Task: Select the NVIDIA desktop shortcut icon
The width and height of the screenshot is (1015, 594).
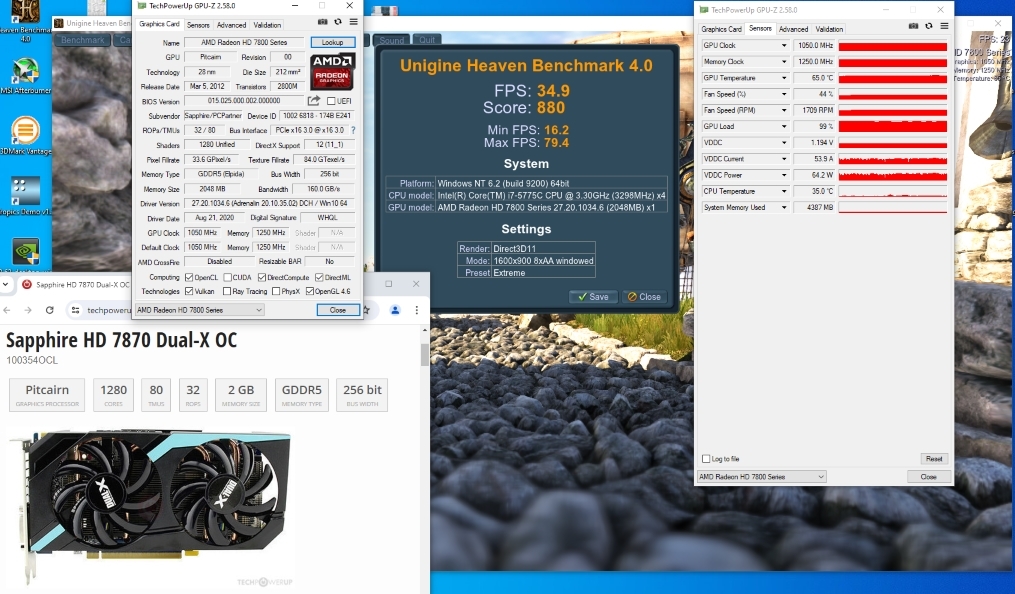Action: (x=26, y=252)
